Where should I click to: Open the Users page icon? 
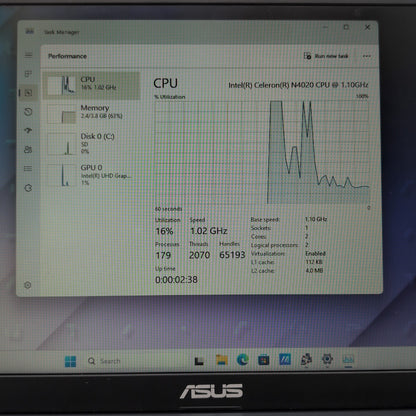[x=28, y=149]
